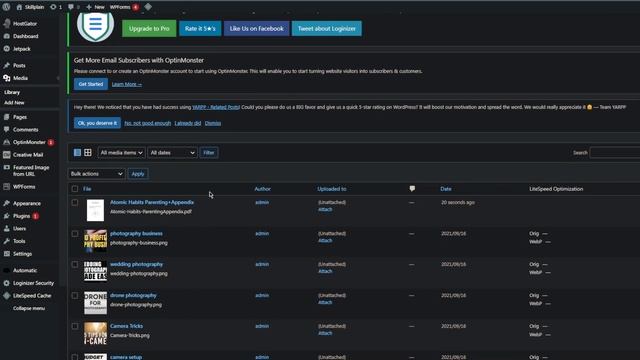Click the Automatic icon in the sidebar
The height and width of the screenshot is (360, 640).
coord(7,270)
